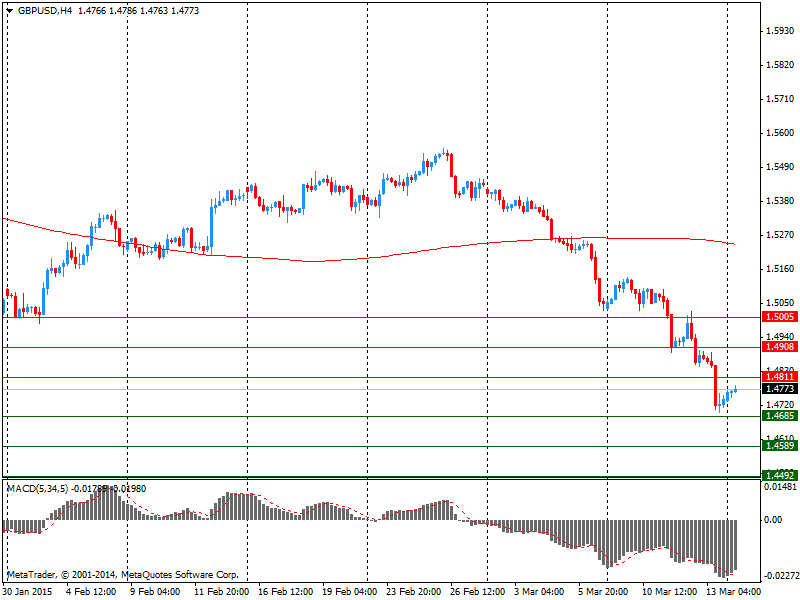
Task: Select the 1.4908 resistance level label
Action: pos(780,347)
